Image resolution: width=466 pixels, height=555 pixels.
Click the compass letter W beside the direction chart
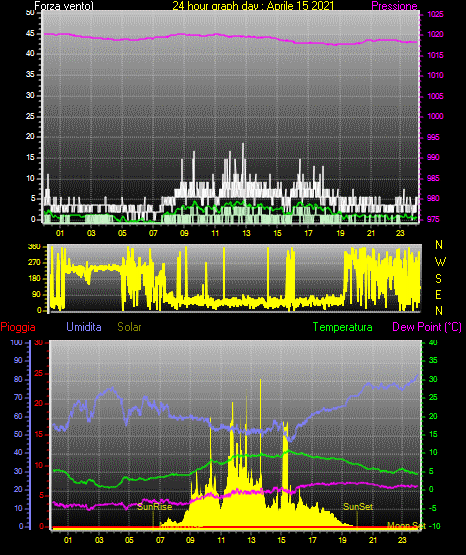(x=440, y=262)
